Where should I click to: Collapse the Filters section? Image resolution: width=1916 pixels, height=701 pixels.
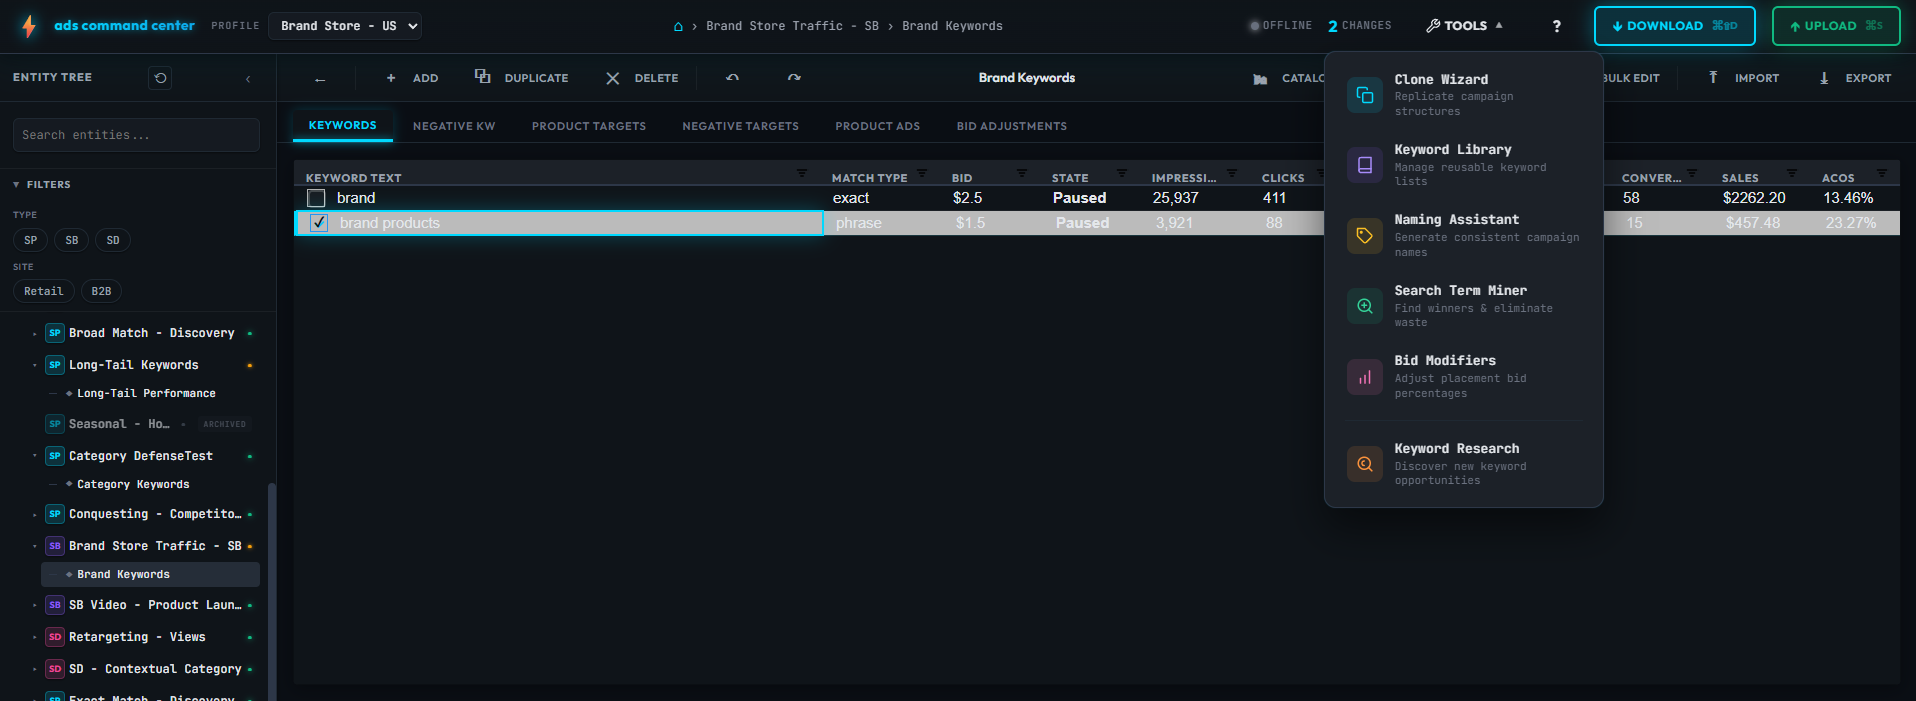[42, 185]
